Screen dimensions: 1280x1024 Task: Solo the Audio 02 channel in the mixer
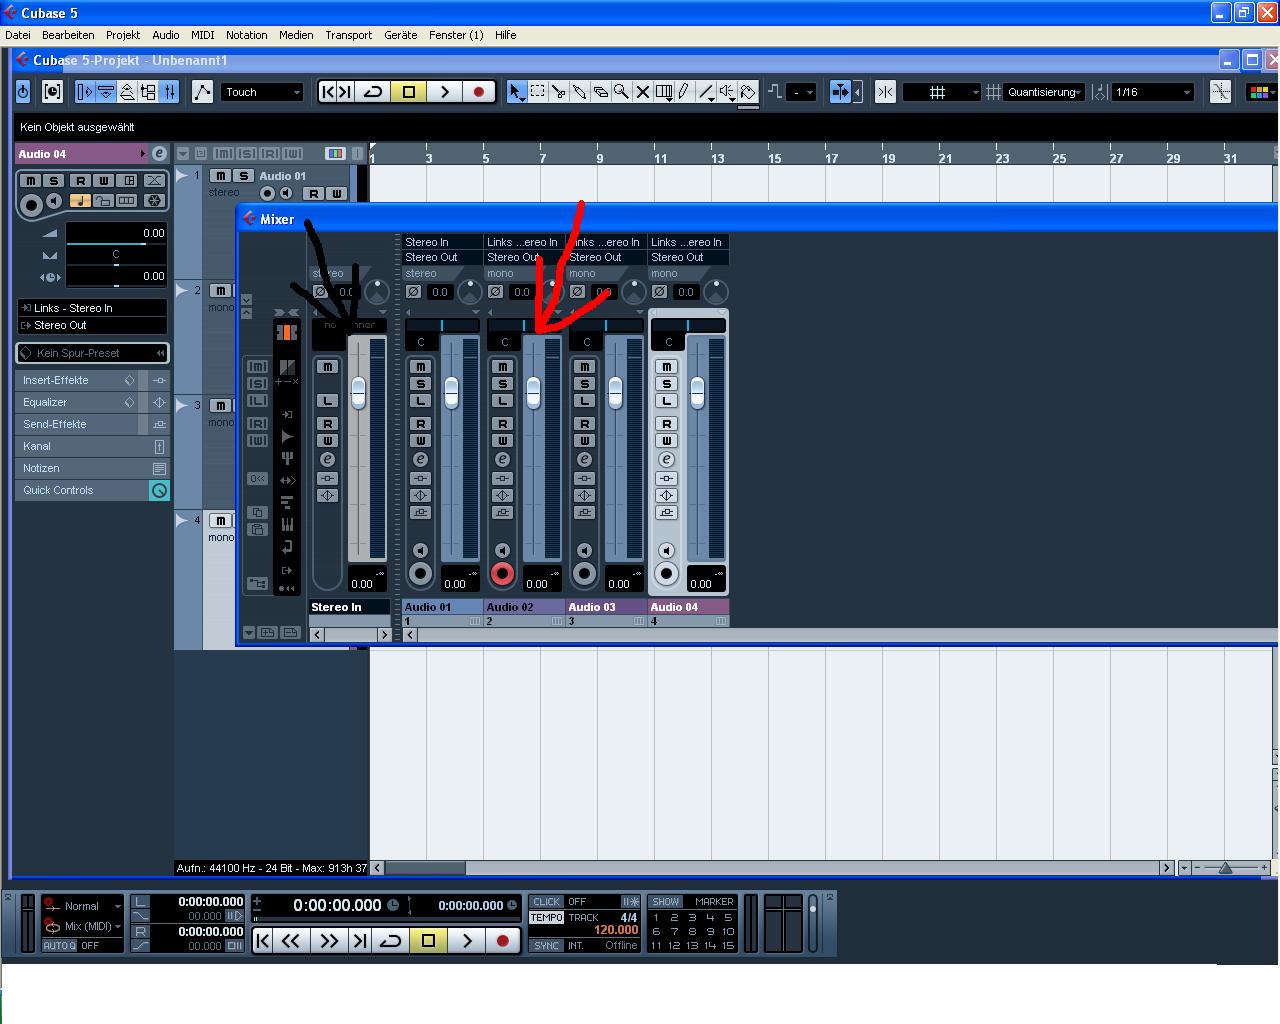click(503, 384)
